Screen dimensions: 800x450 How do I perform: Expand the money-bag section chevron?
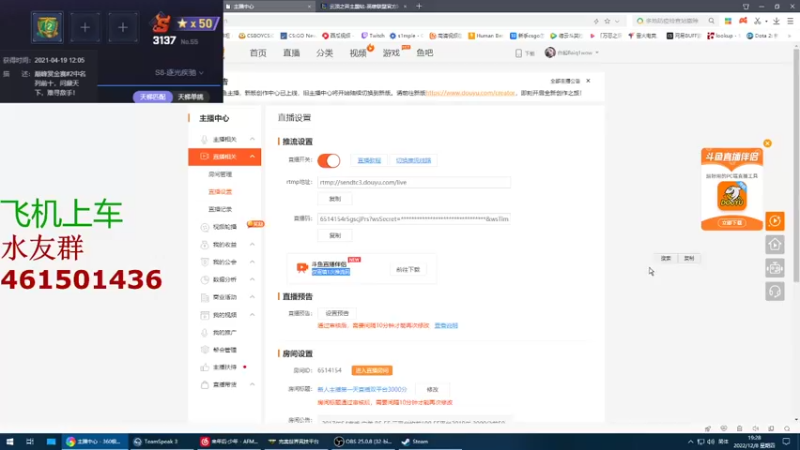(x=252, y=245)
